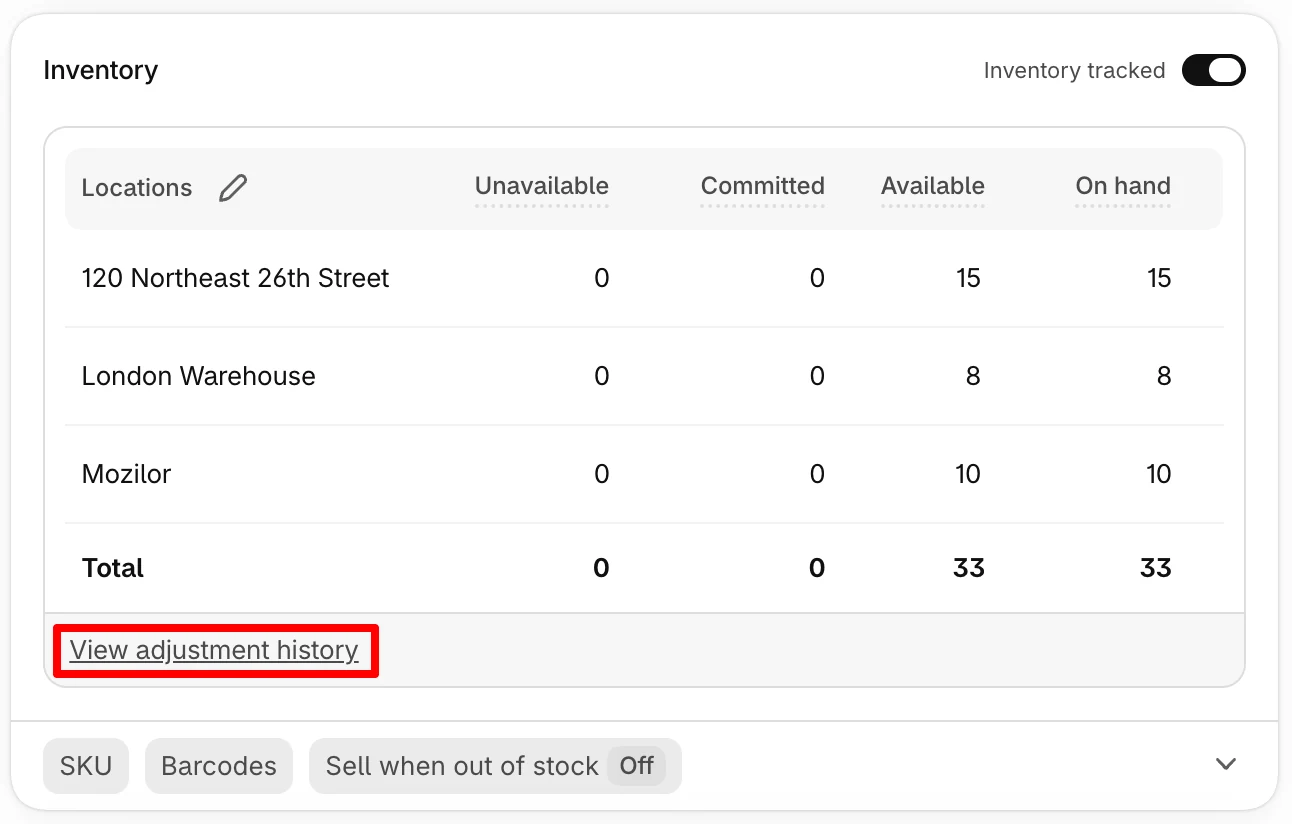Viewport: 1292px width, 824px height.
Task: Click Unavailable quantity for London Warehouse
Action: (601, 376)
